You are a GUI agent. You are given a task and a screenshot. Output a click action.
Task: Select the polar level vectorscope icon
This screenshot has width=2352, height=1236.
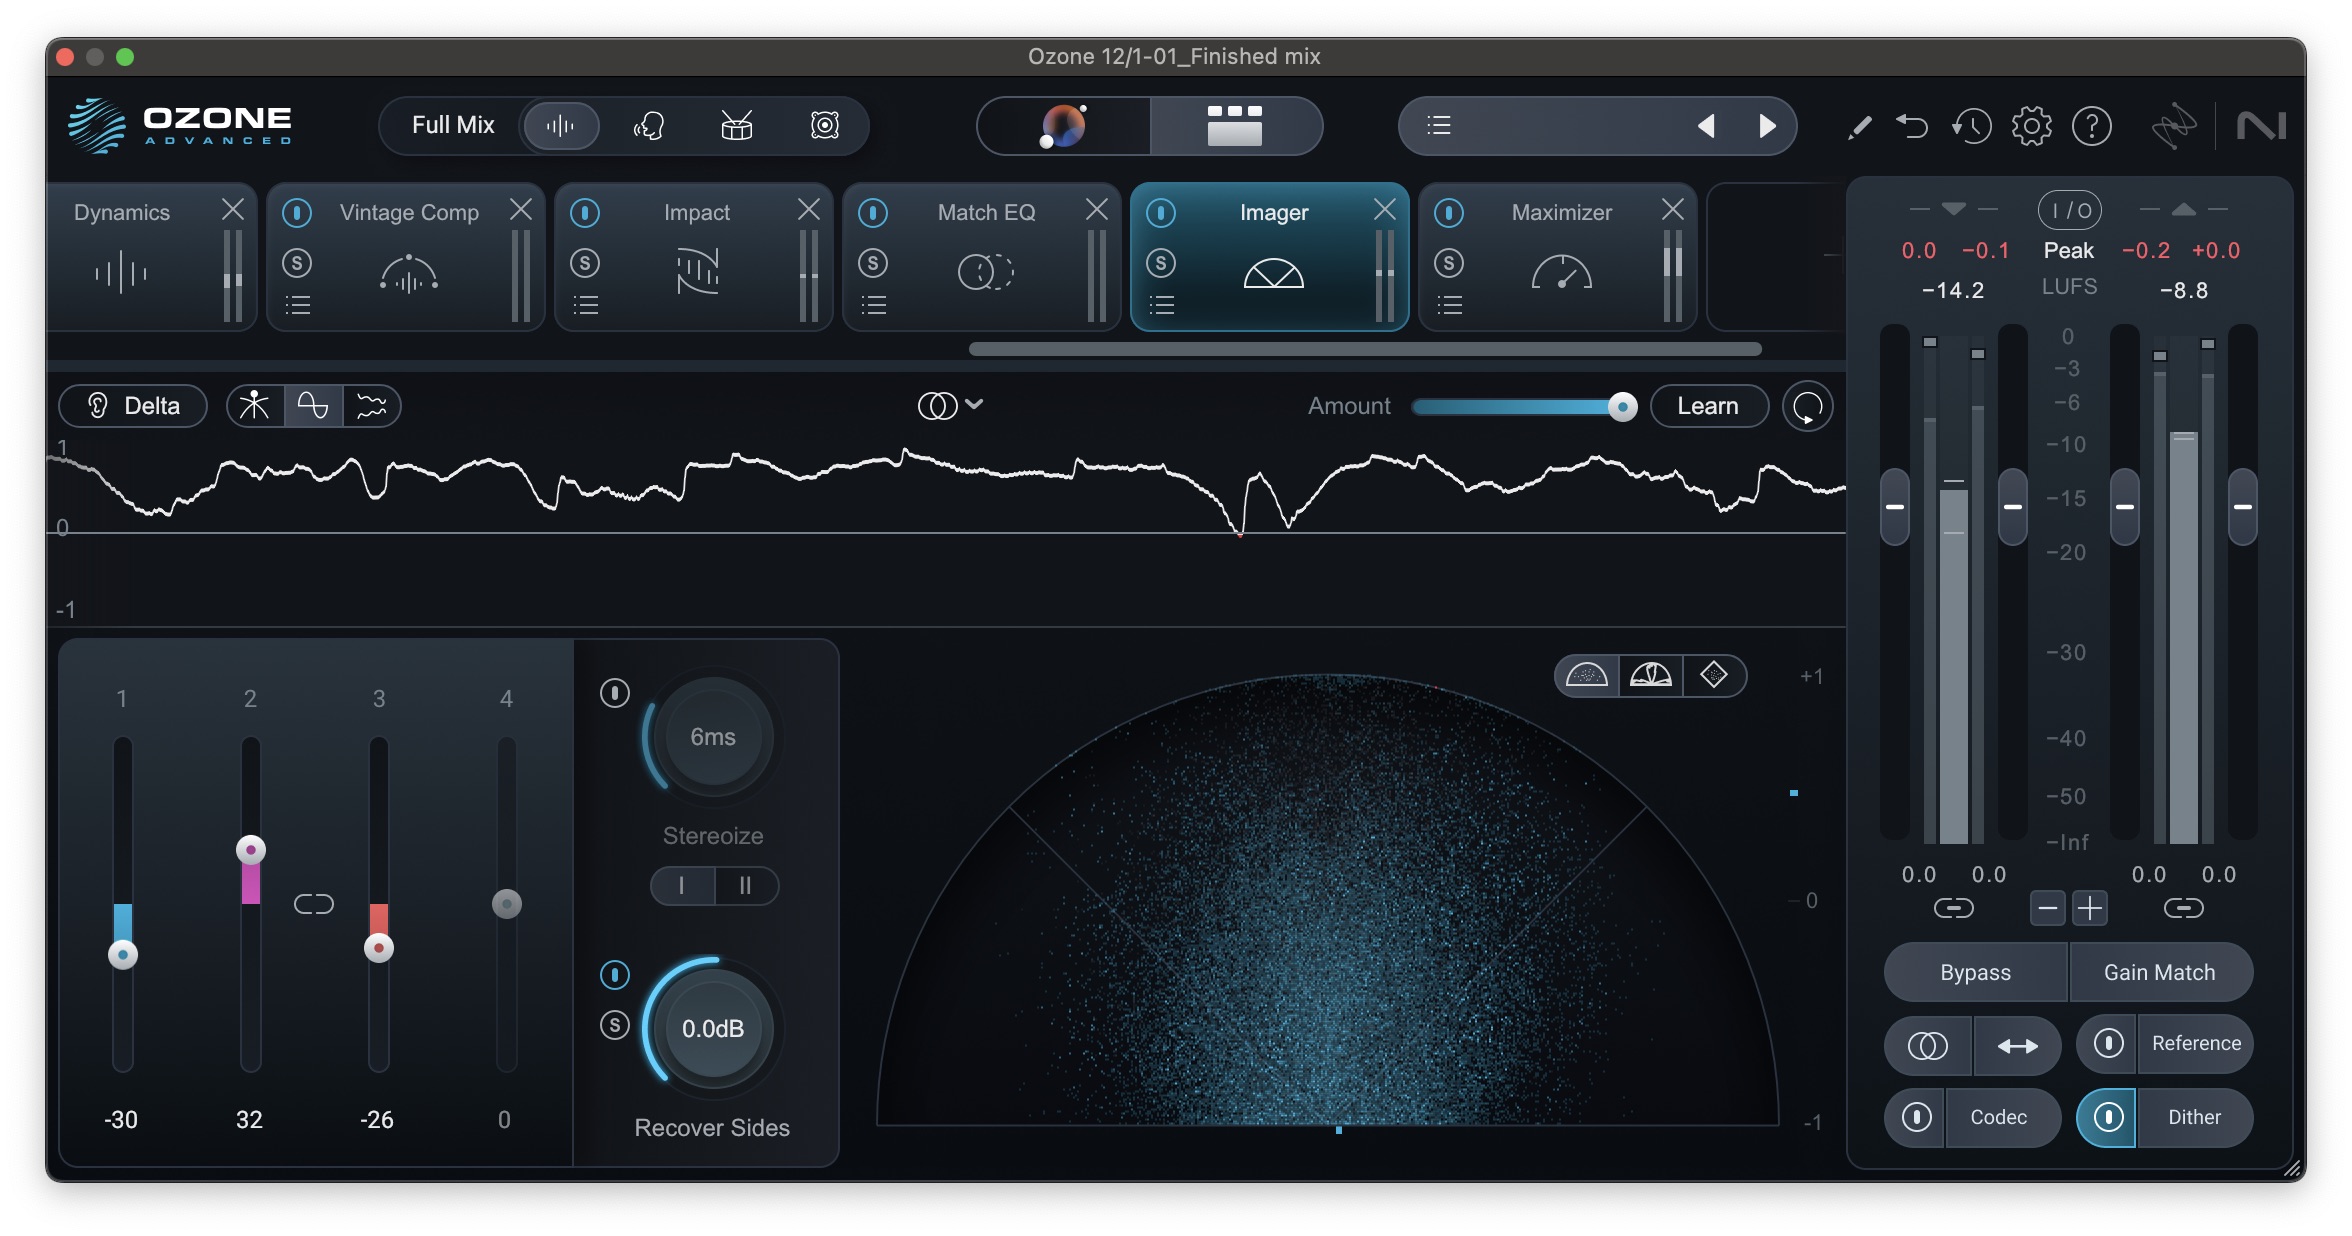tap(1651, 676)
